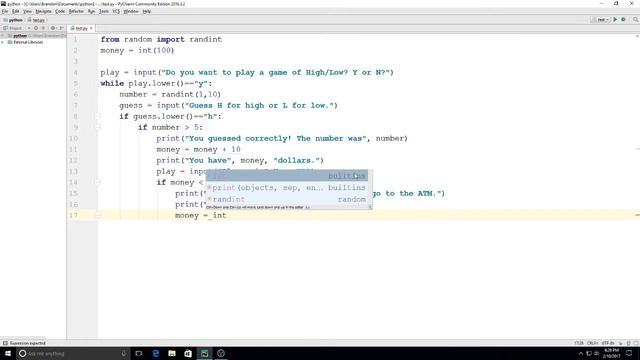Click the scroll from source icon
This screenshot has width=640, height=360.
click(x=36, y=28)
